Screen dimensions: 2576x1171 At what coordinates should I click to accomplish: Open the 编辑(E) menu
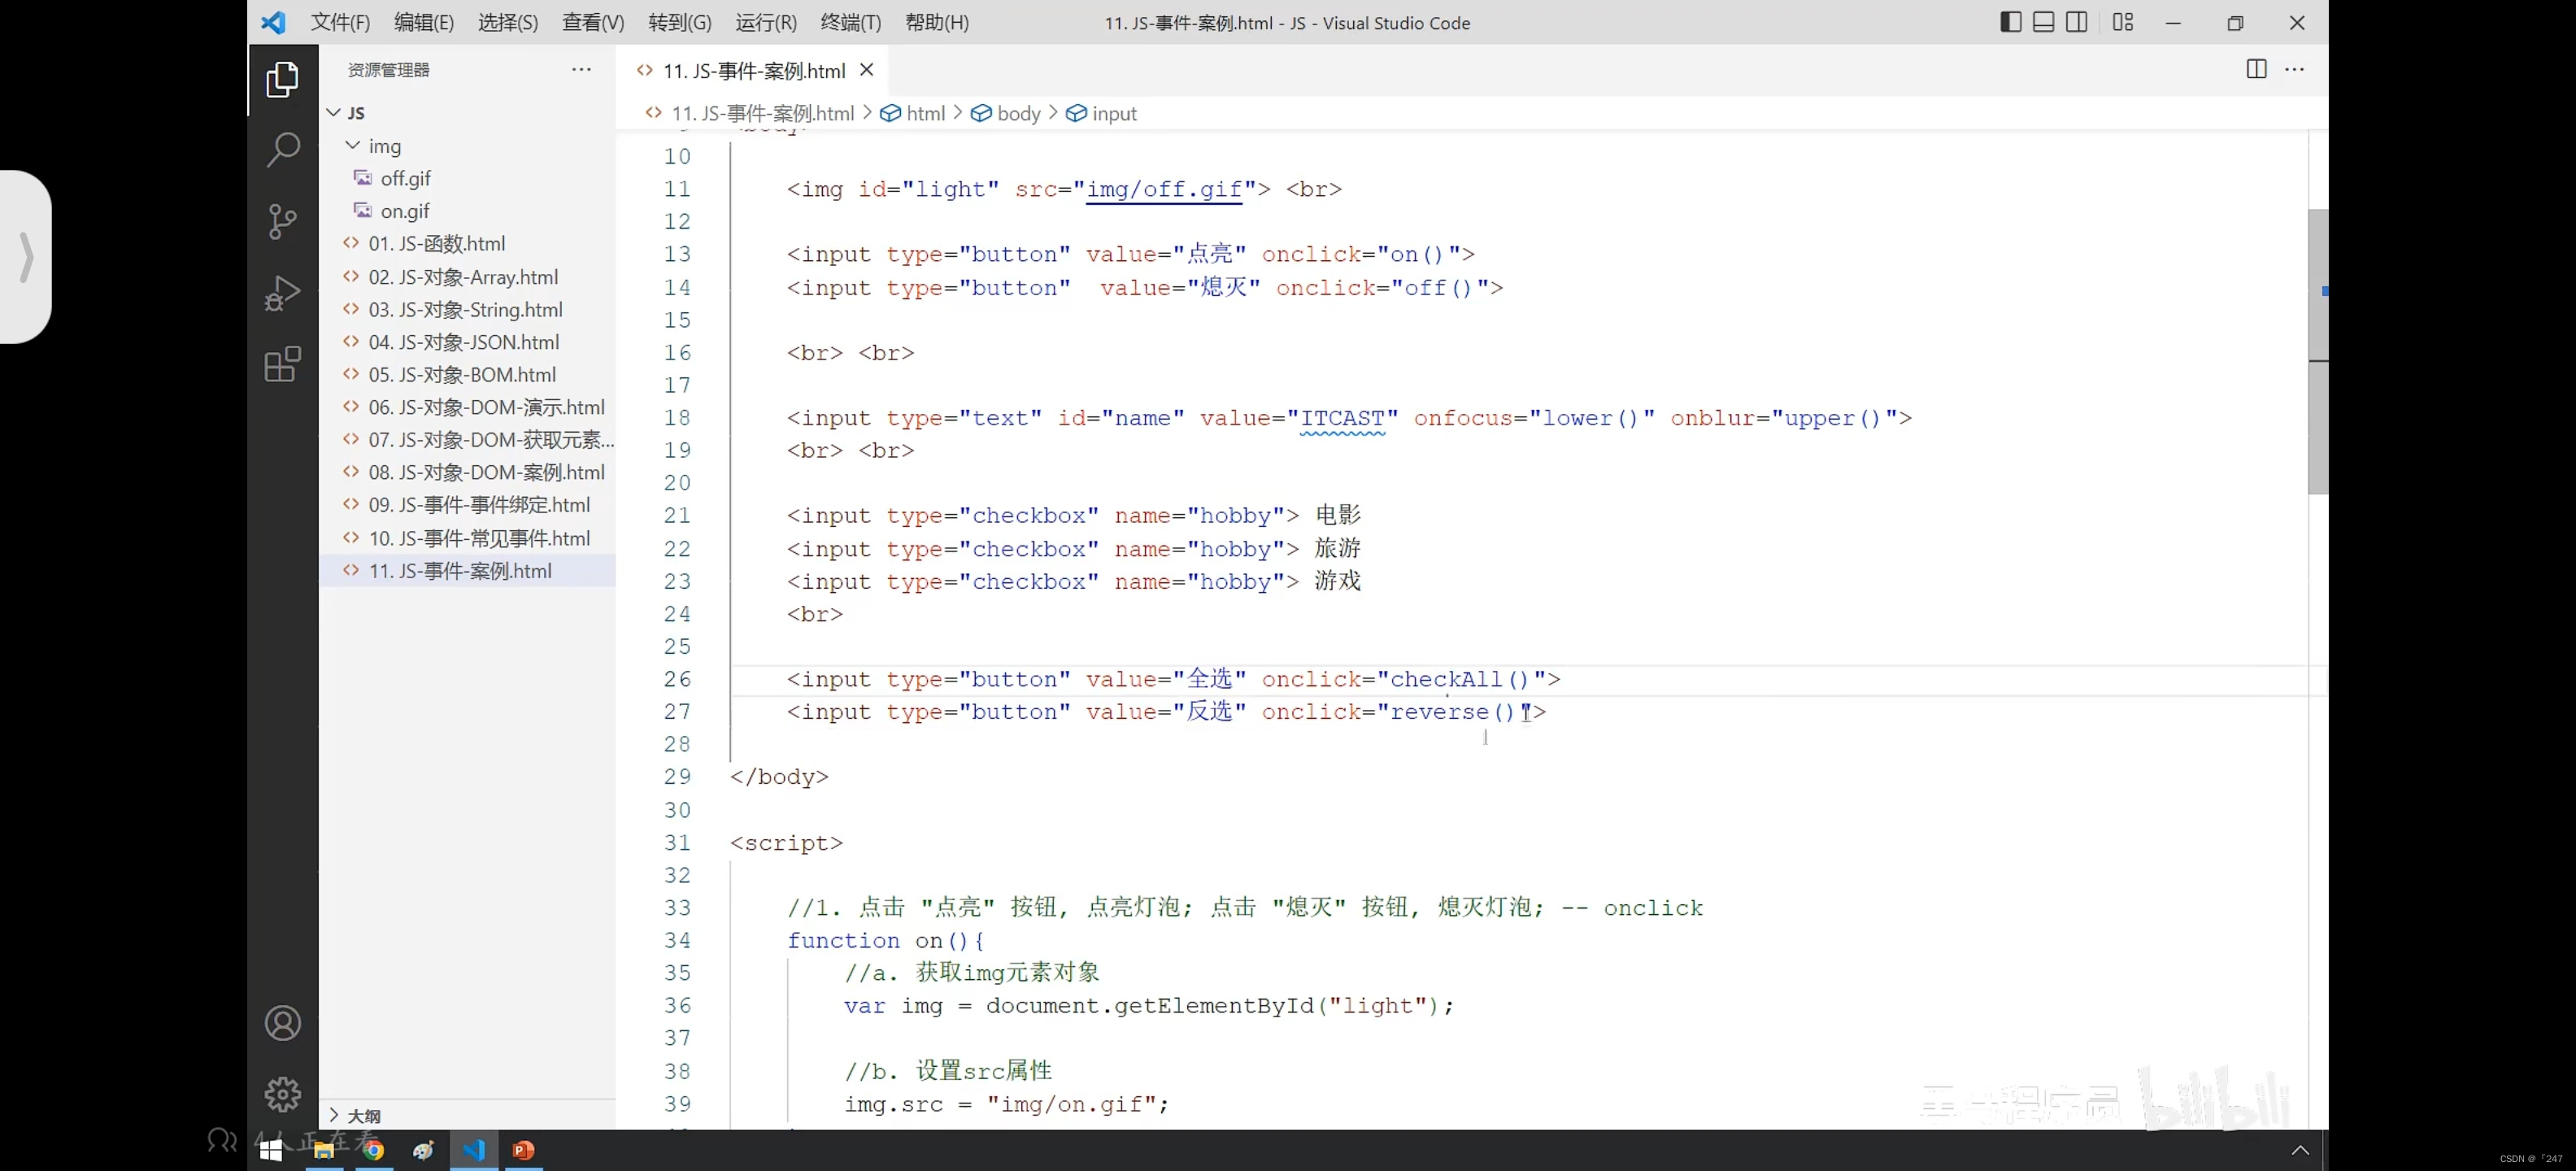click(424, 22)
